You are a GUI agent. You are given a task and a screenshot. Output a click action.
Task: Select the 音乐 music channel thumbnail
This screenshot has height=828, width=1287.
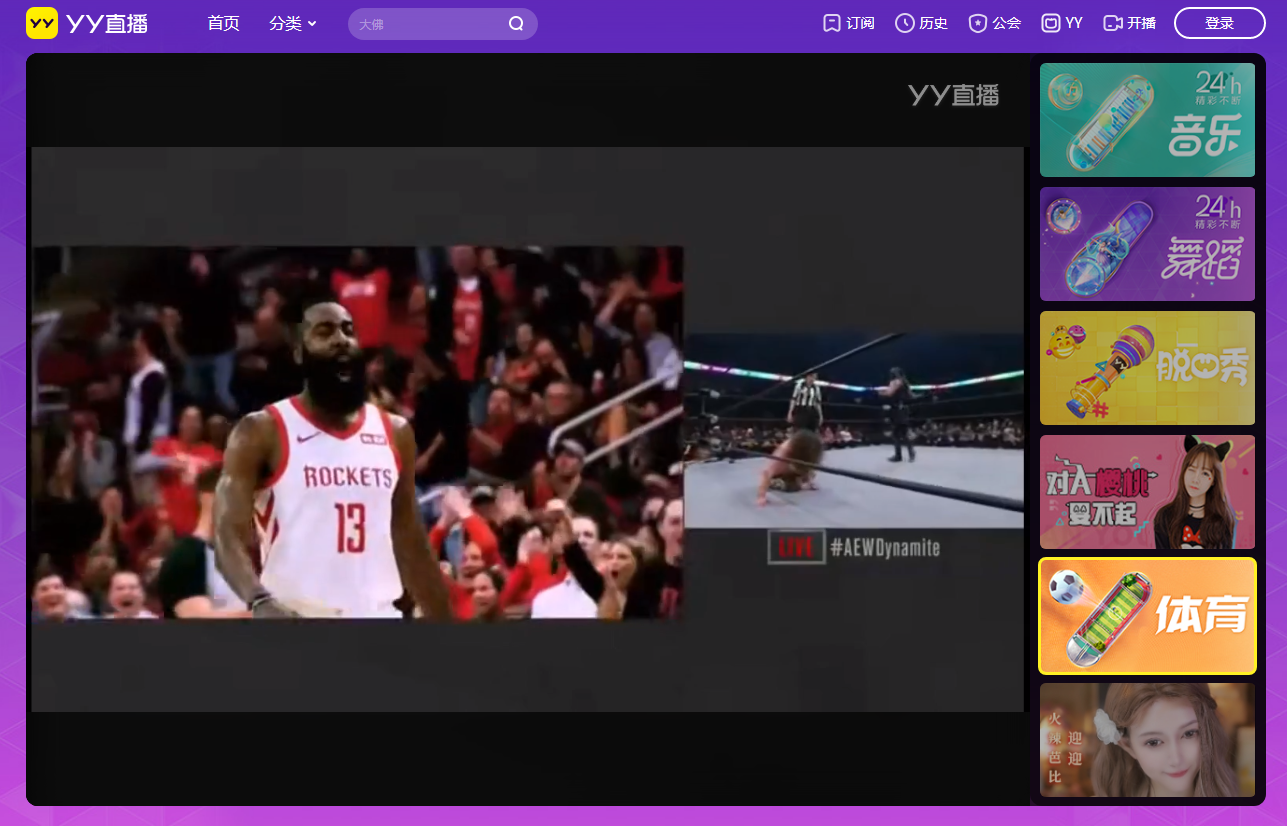click(1147, 120)
